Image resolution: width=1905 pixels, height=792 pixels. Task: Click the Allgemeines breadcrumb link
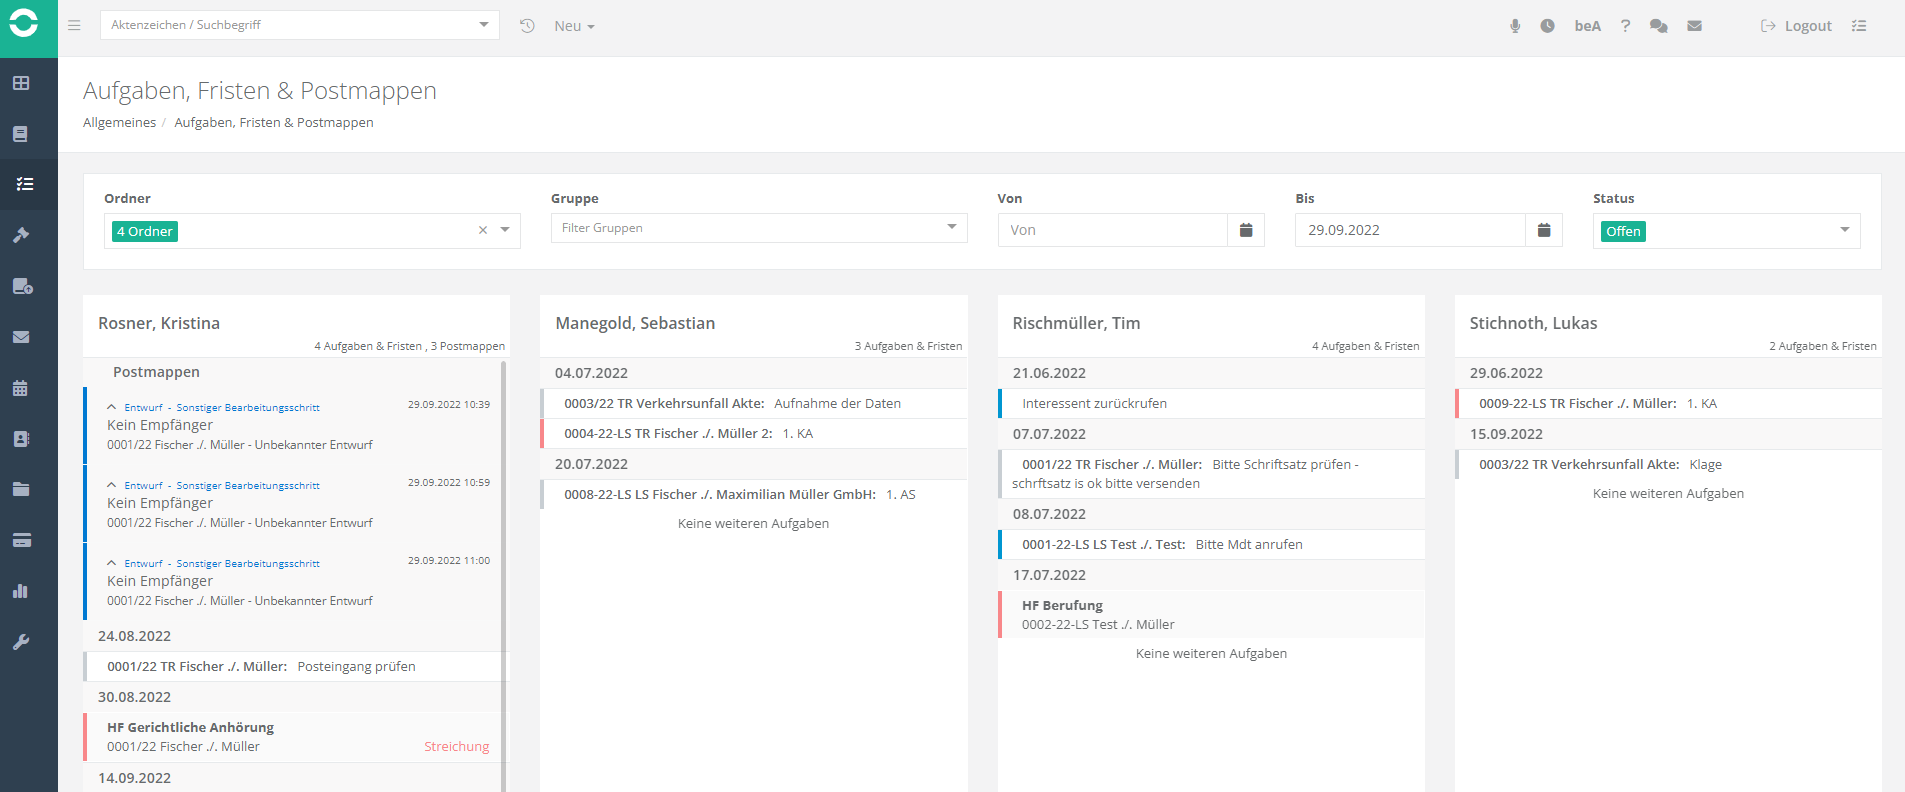click(x=119, y=122)
